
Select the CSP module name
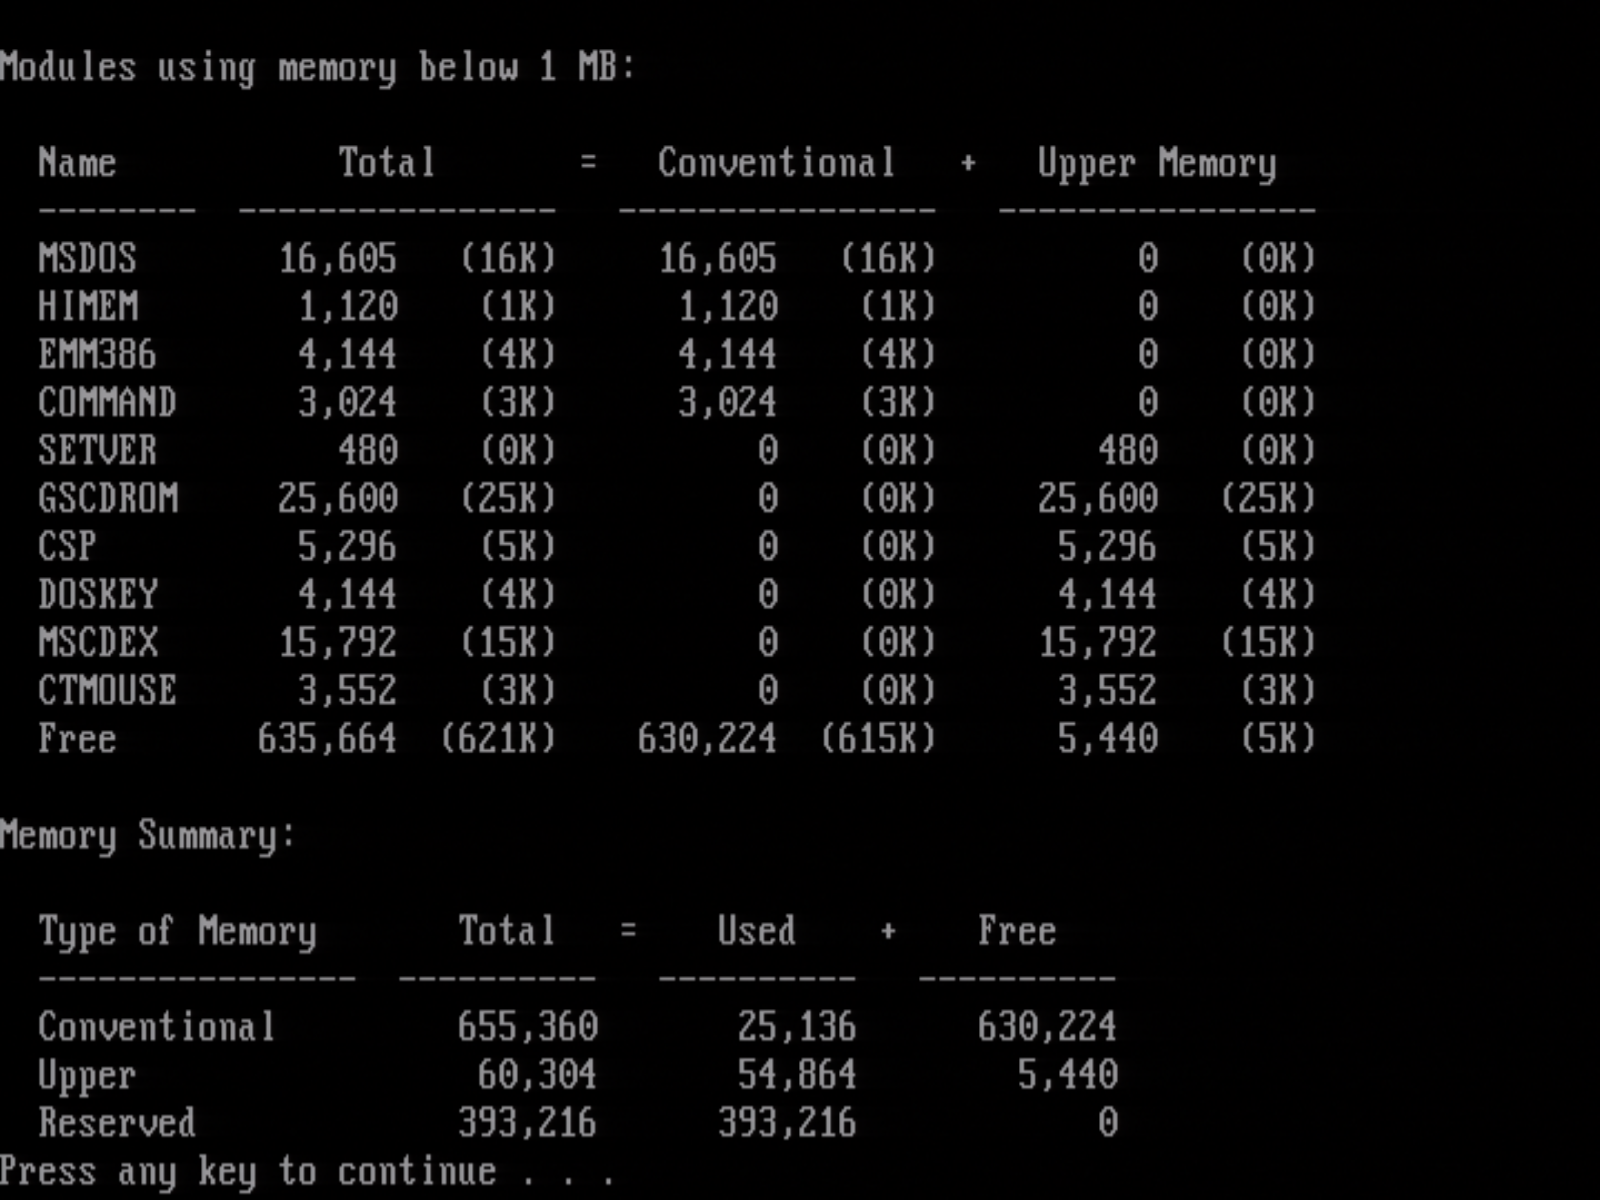(x=67, y=546)
